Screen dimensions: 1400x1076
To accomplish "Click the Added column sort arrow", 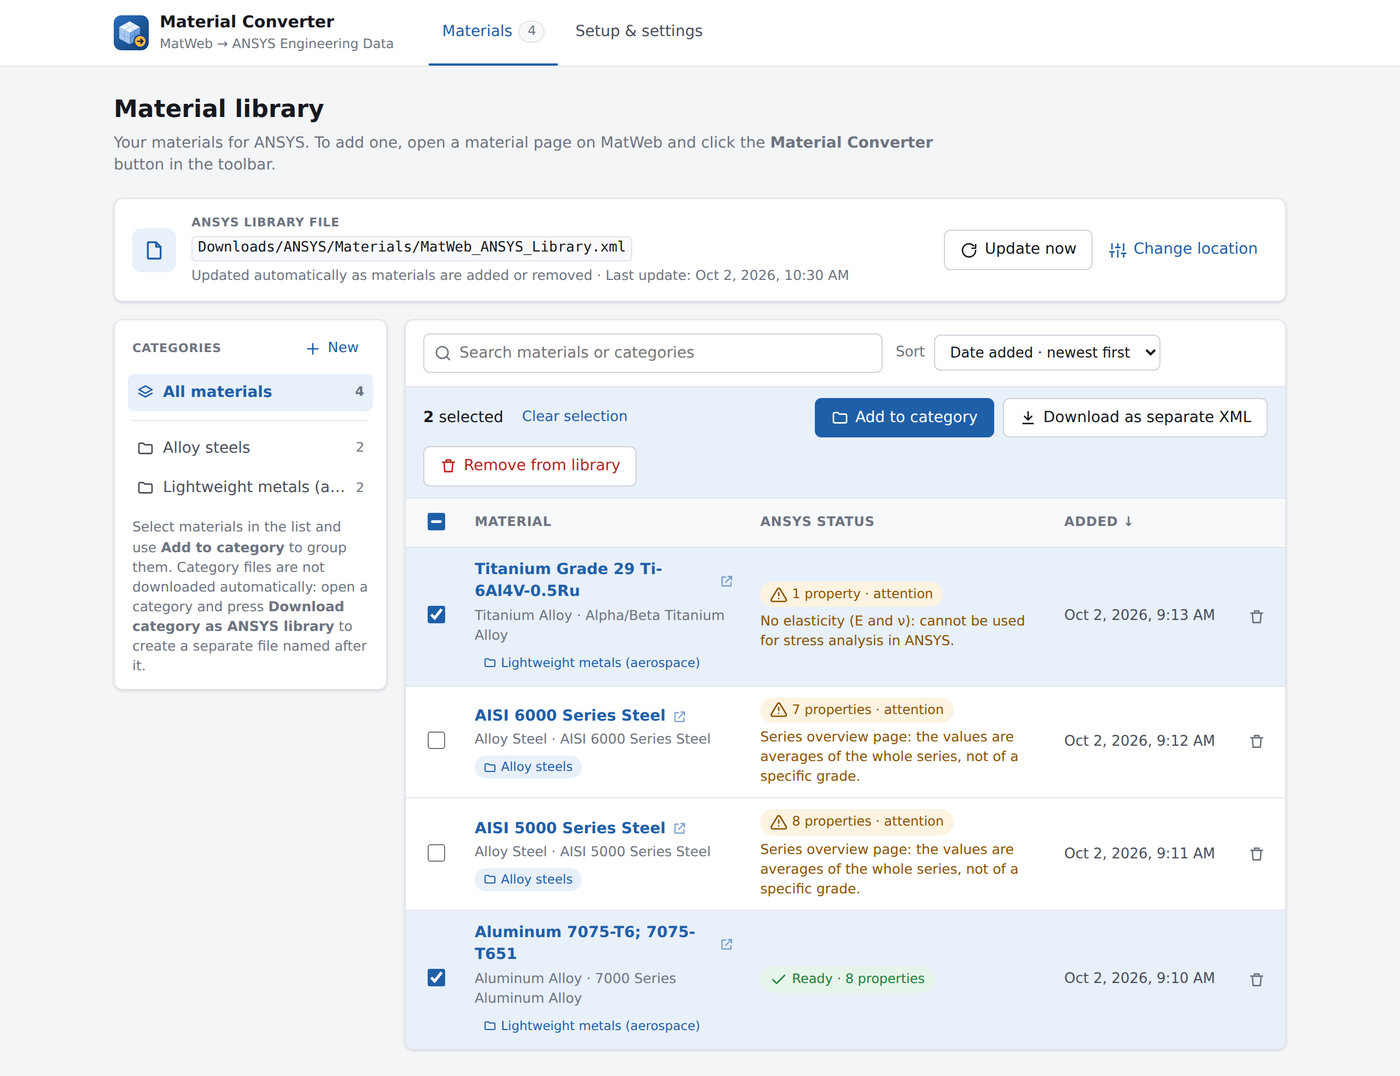I will [x=1128, y=521].
